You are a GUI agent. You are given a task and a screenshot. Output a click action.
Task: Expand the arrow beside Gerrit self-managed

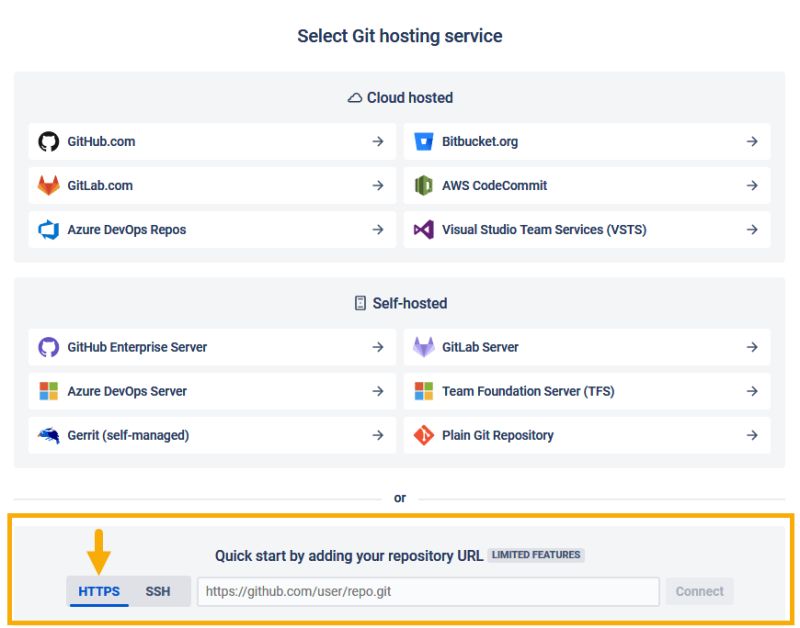click(377, 435)
